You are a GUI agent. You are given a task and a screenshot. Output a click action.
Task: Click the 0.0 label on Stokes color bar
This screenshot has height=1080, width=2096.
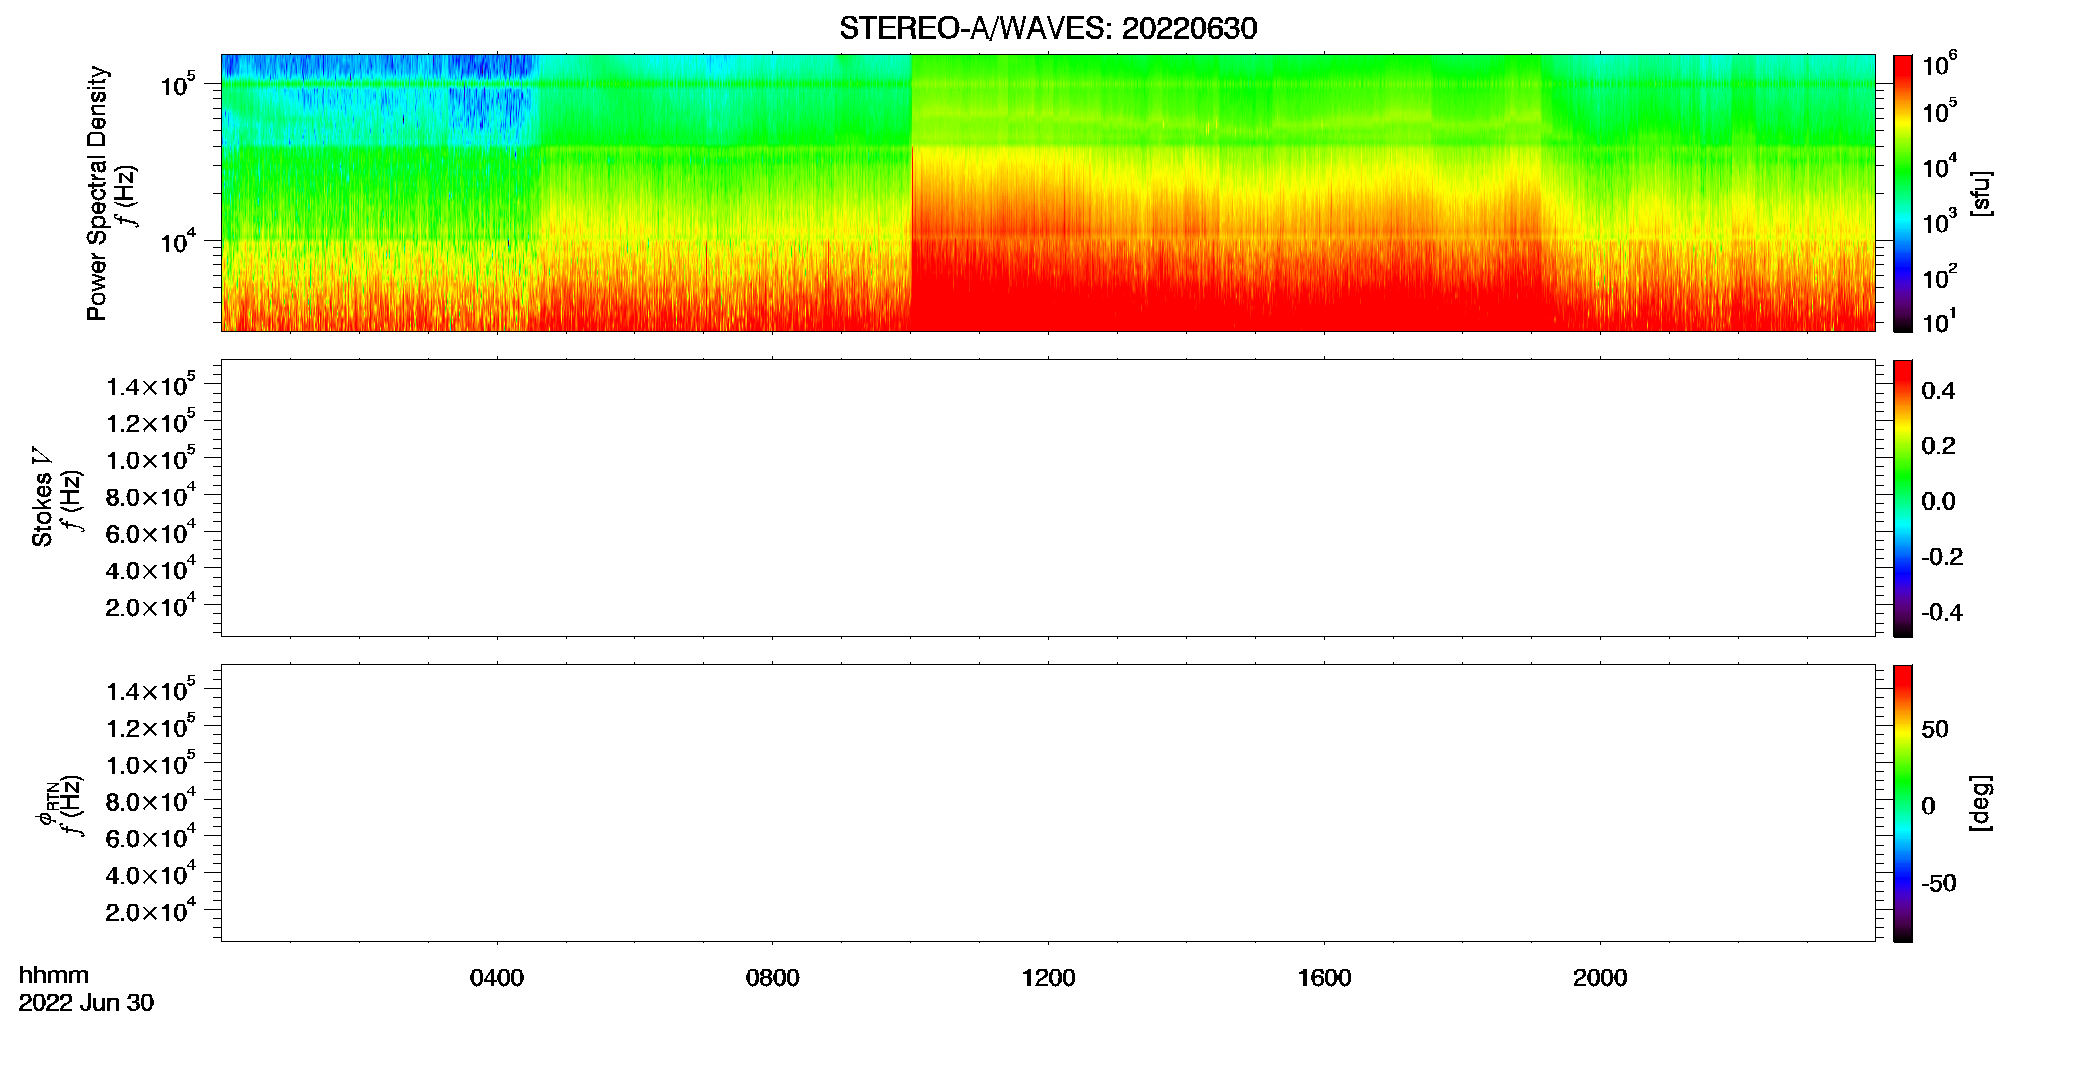1938,501
